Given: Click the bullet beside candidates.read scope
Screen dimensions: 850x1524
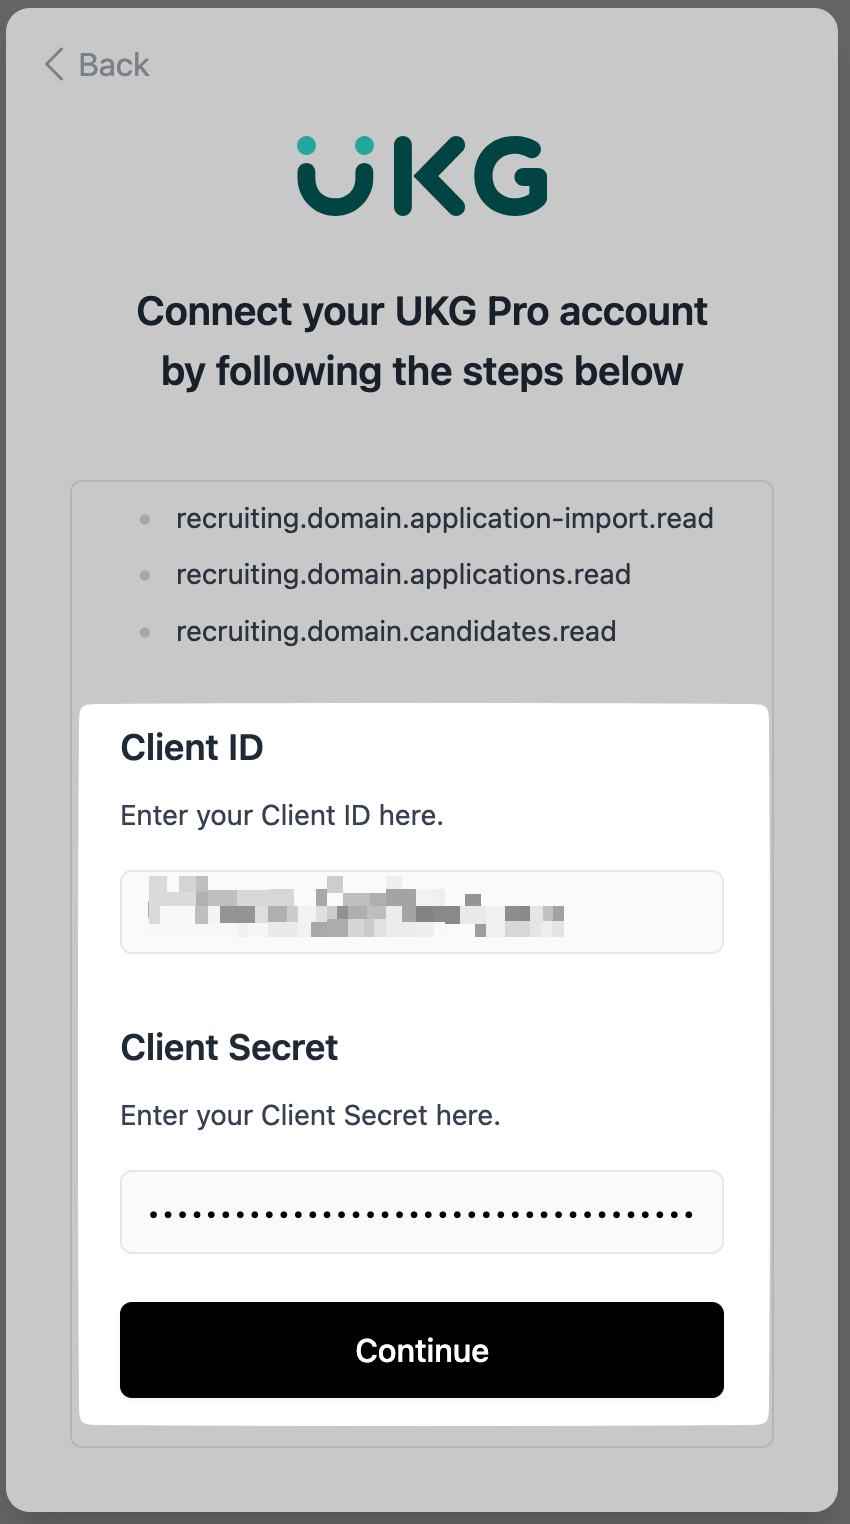Looking at the screenshot, I should click(x=145, y=632).
